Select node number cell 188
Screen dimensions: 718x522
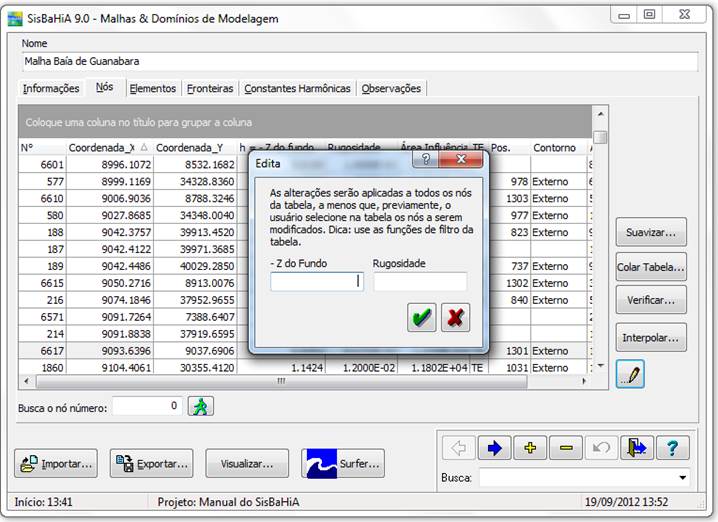42,232
